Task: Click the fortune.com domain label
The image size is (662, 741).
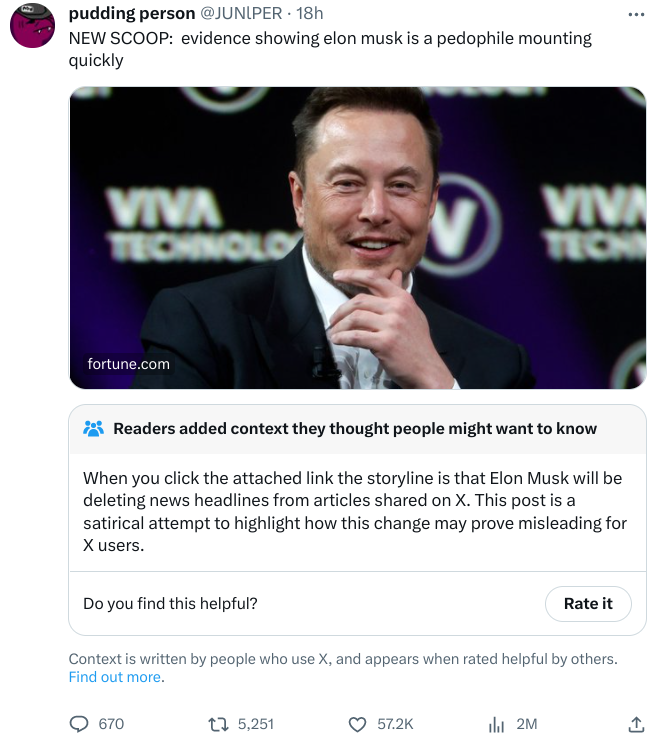Action: (x=128, y=364)
